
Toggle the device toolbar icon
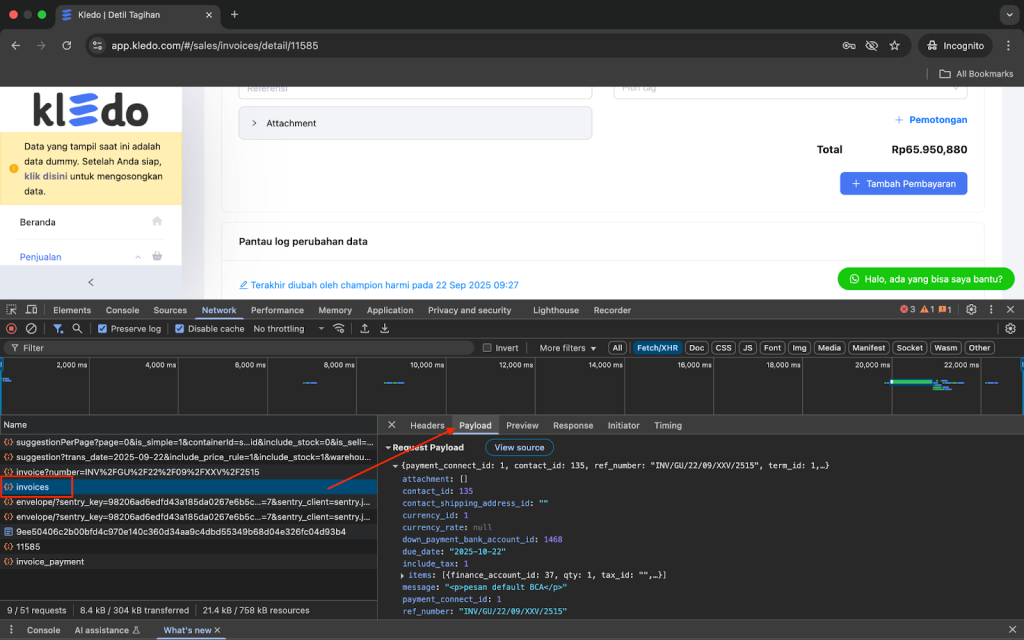point(31,310)
